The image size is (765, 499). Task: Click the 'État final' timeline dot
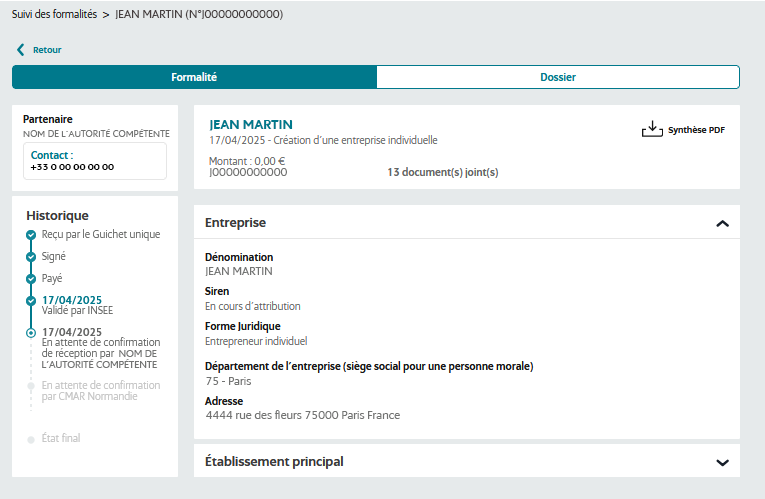pyautogui.click(x=31, y=438)
